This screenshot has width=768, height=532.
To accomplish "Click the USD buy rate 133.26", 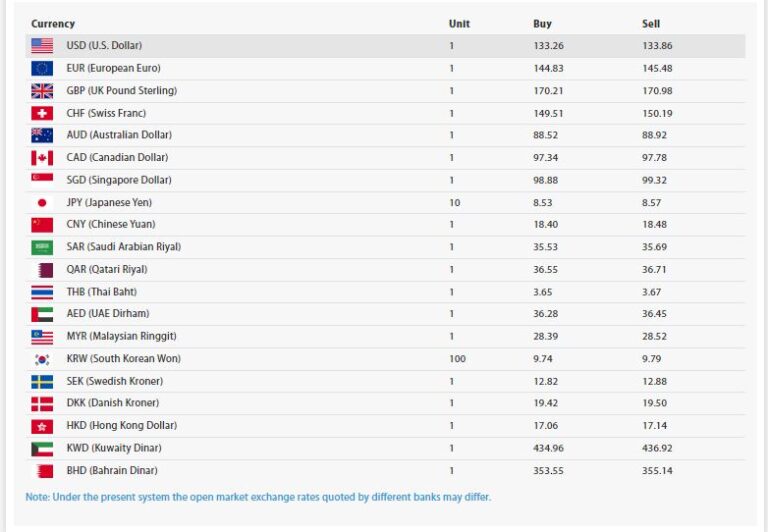I will coord(549,46).
